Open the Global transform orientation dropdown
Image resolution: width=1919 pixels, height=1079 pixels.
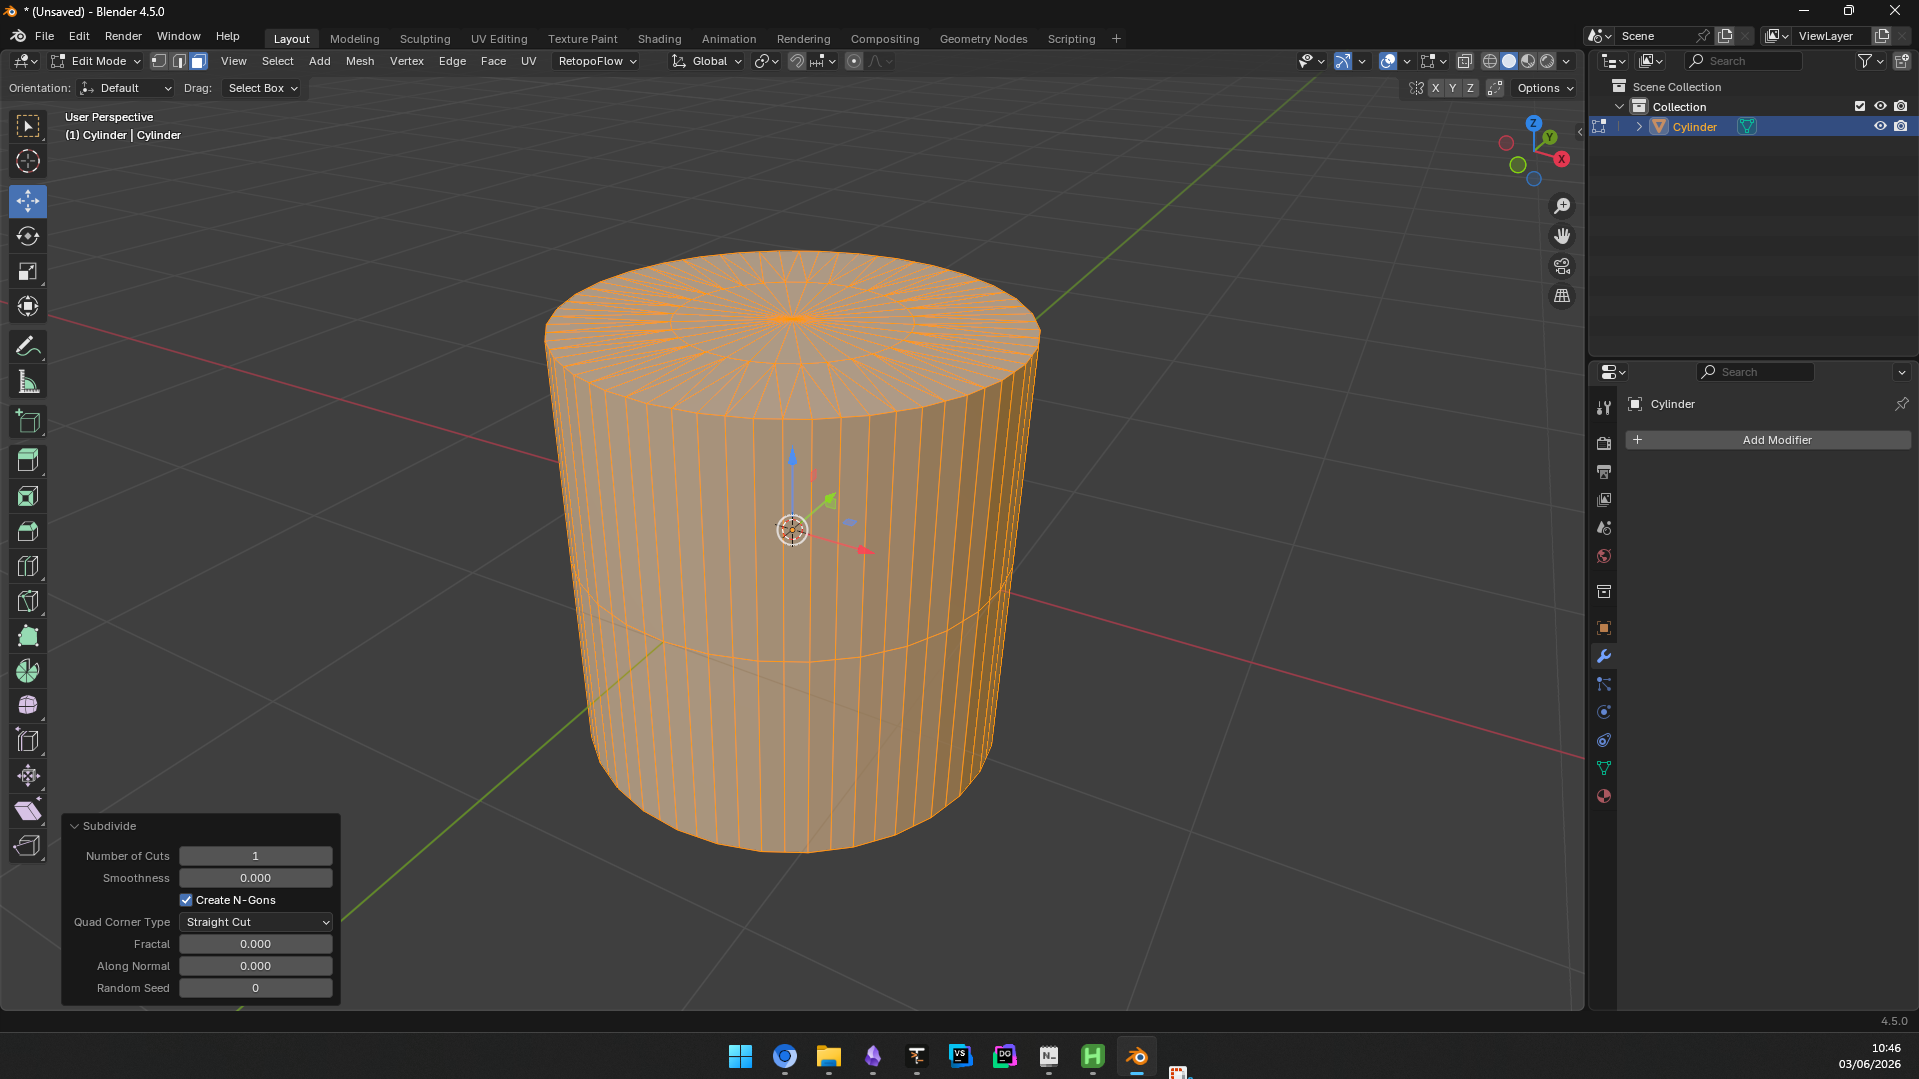point(707,61)
